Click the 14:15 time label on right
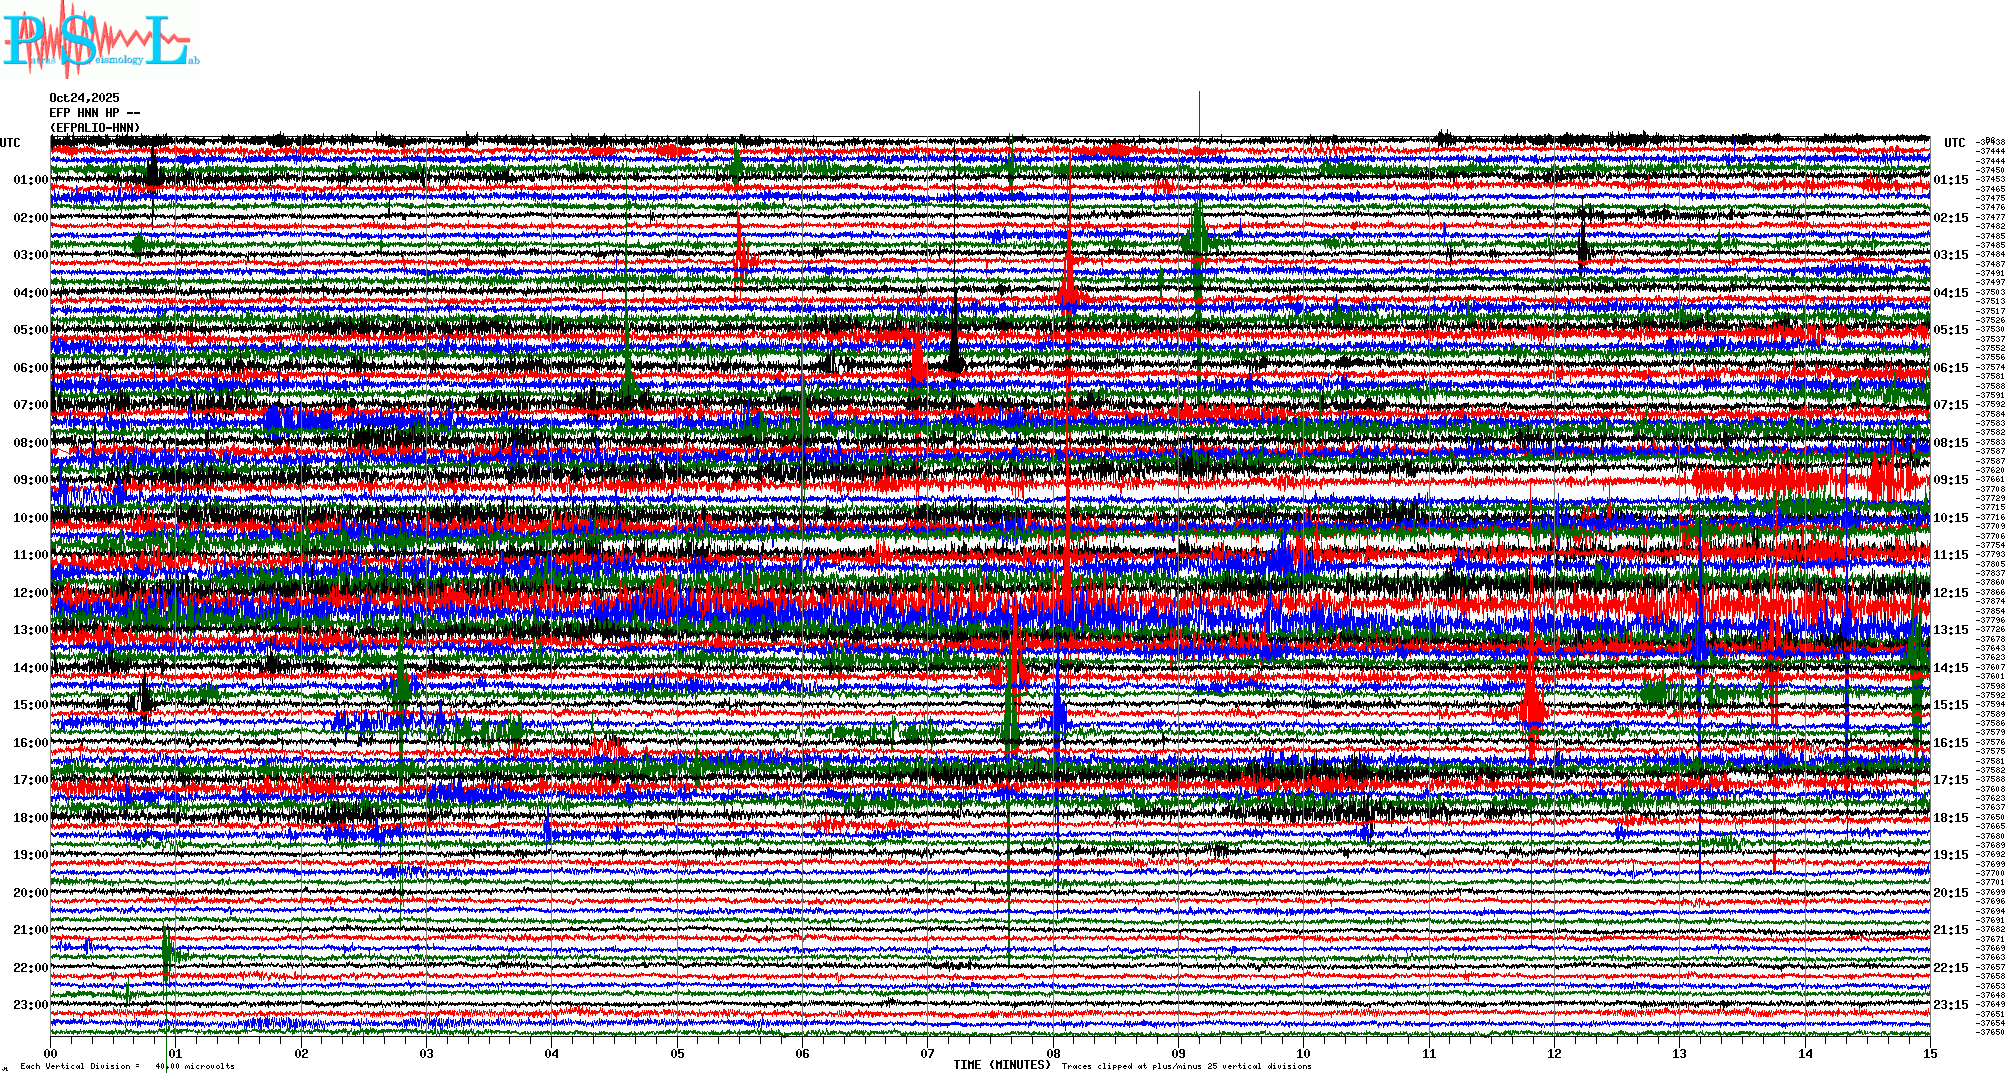 click(1950, 668)
